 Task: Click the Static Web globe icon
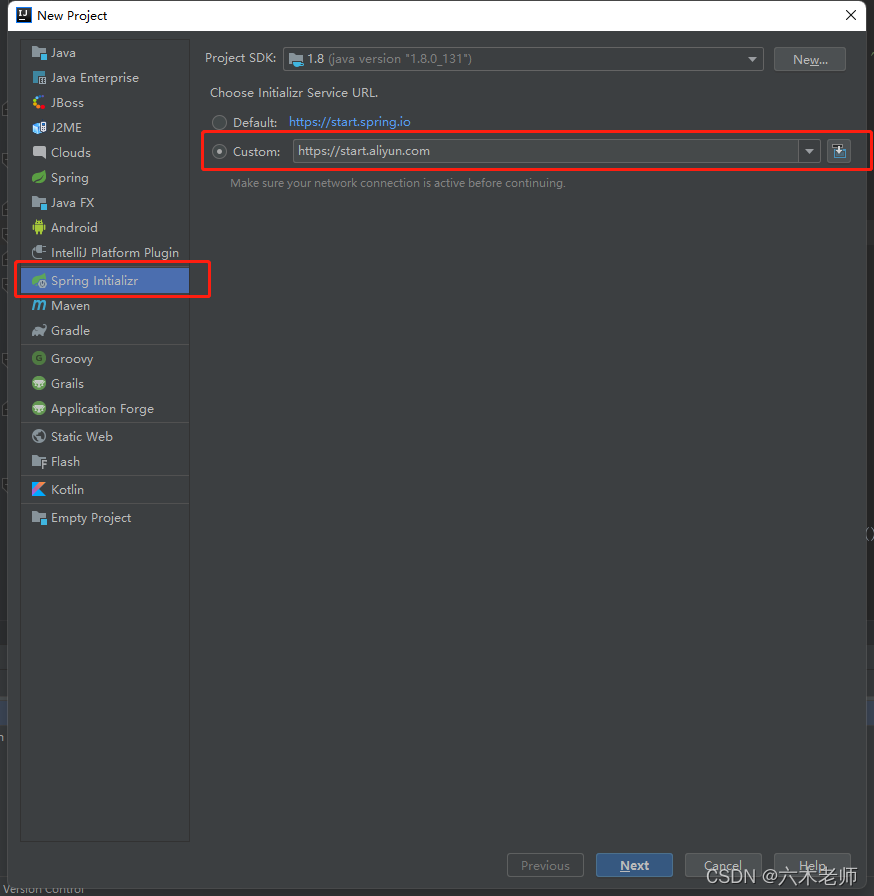39,437
